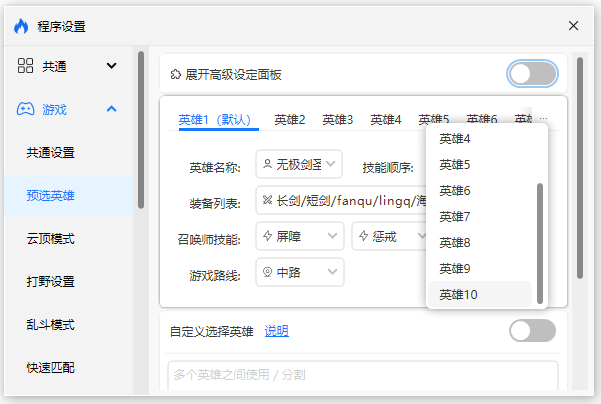Select 英雄10 from the overflow list
Screen dimensions: 601x404
pyautogui.click(x=459, y=294)
